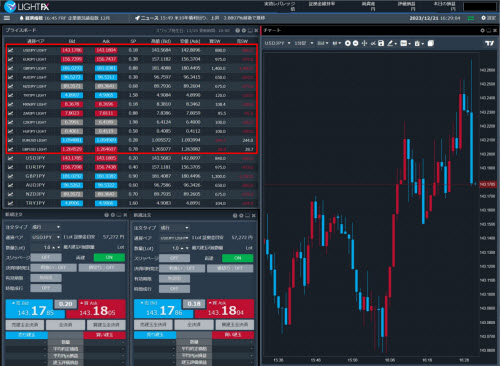Click the middle close-all button, left order panel
This screenshot has height=366, width=500.
coord(66,325)
